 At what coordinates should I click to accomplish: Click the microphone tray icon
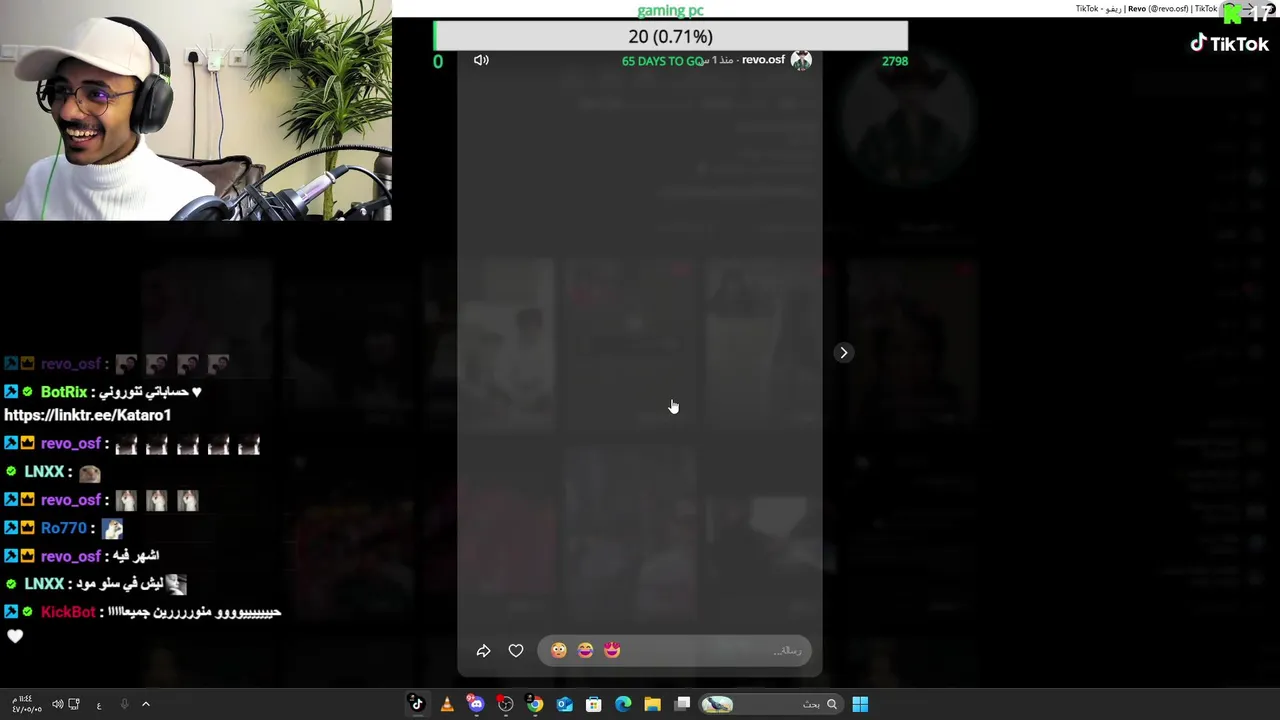tap(124, 704)
